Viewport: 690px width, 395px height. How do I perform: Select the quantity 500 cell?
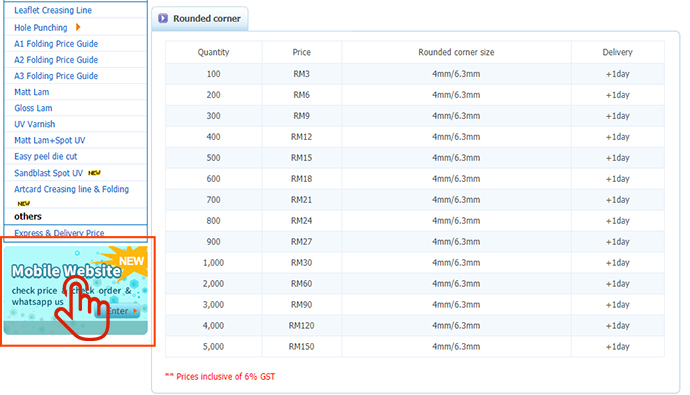click(213, 157)
